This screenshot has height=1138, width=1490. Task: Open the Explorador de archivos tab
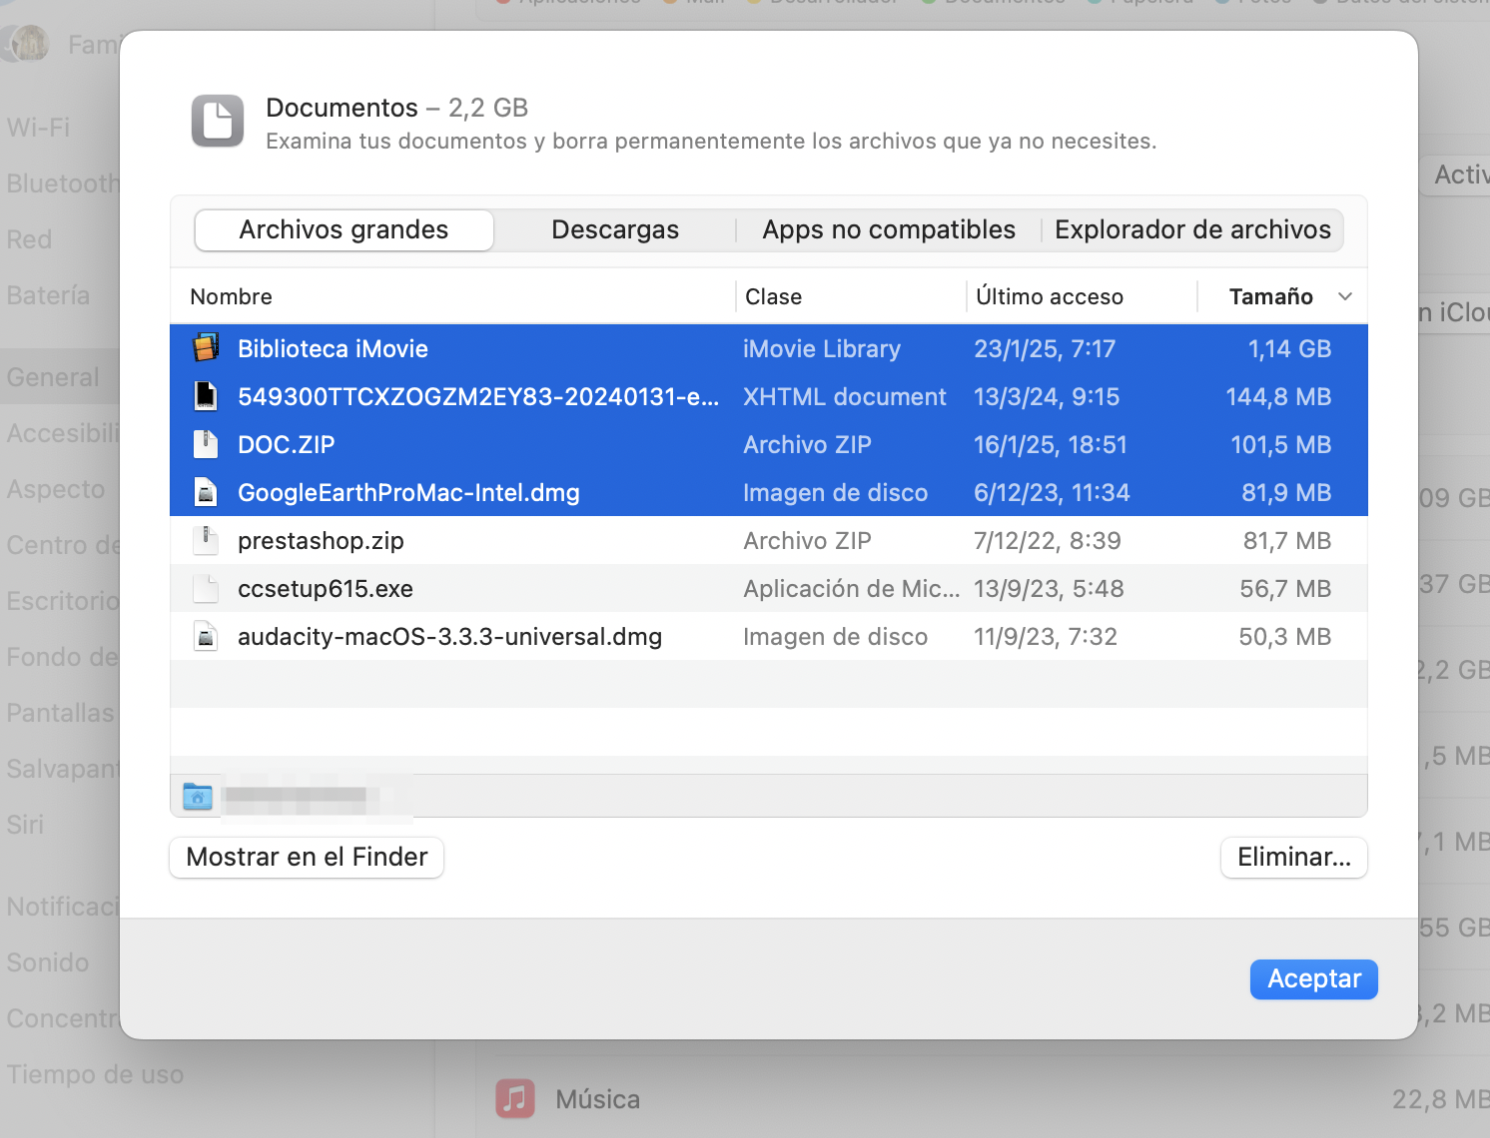1192,229
